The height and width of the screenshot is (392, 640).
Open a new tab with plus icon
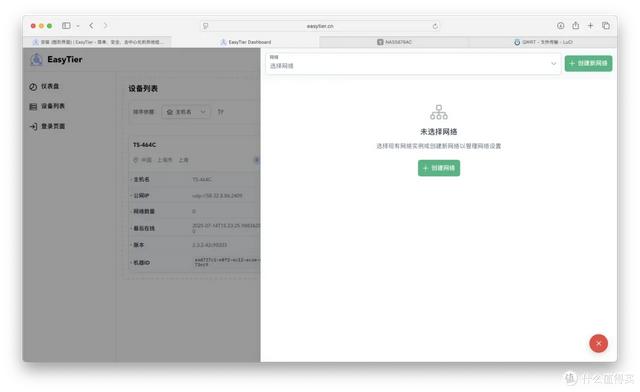pos(590,26)
